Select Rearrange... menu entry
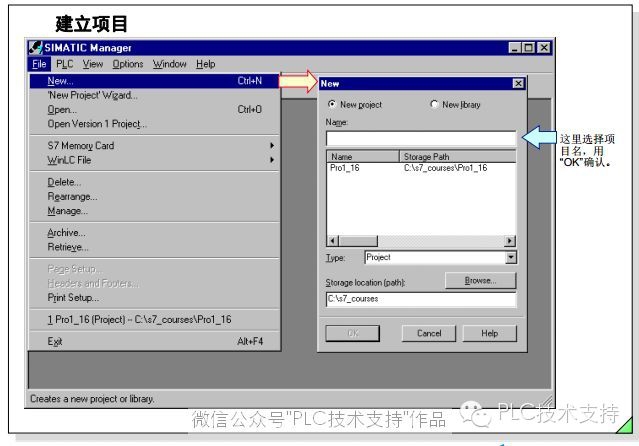The width and height of the screenshot is (639, 446). click(x=154, y=197)
